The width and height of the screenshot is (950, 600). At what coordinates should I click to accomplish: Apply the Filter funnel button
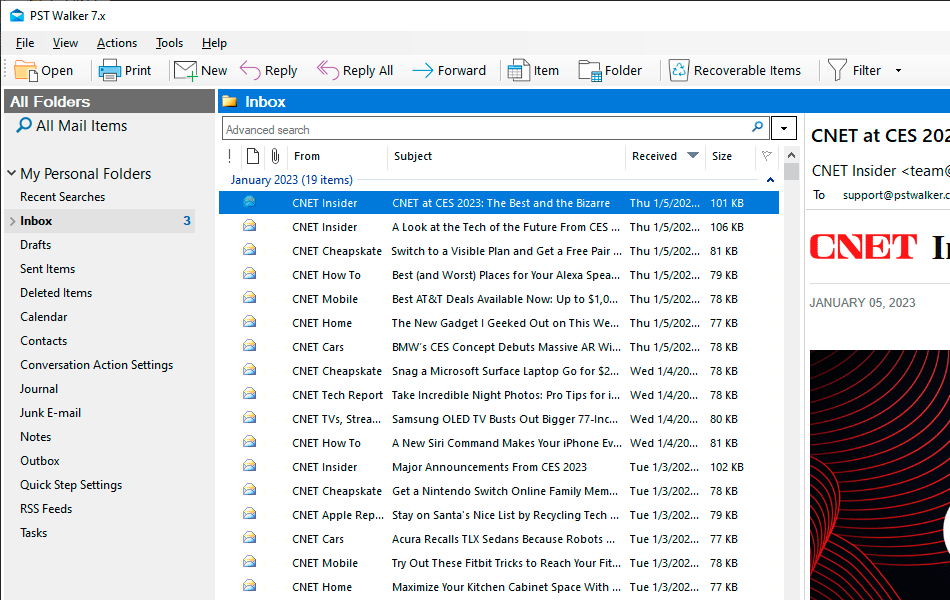[854, 71]
